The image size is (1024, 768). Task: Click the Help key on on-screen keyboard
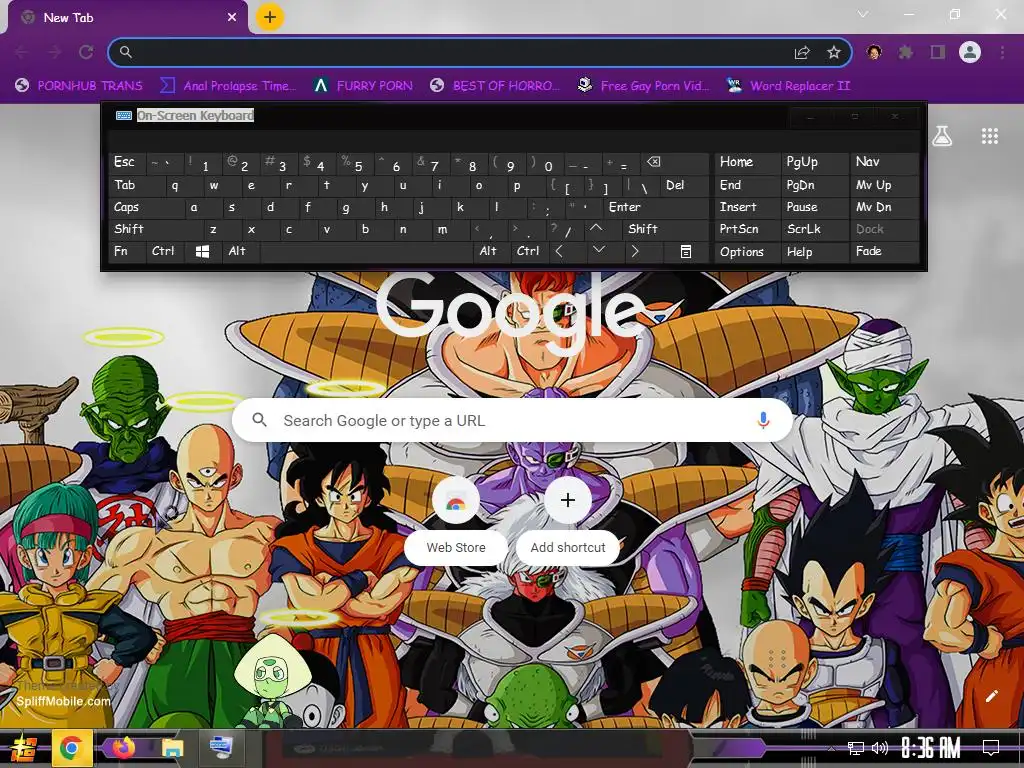(815, 251)
